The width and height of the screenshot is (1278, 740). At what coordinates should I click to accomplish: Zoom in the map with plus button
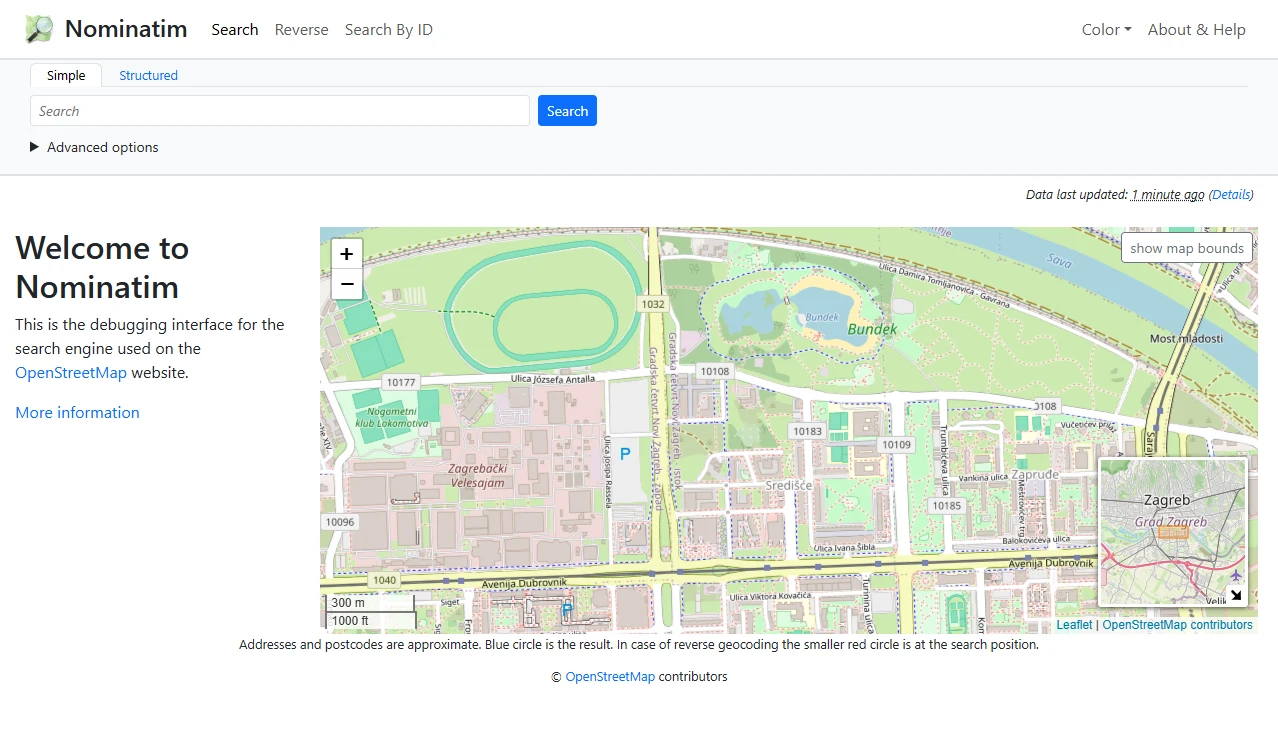tap(347, 254)
